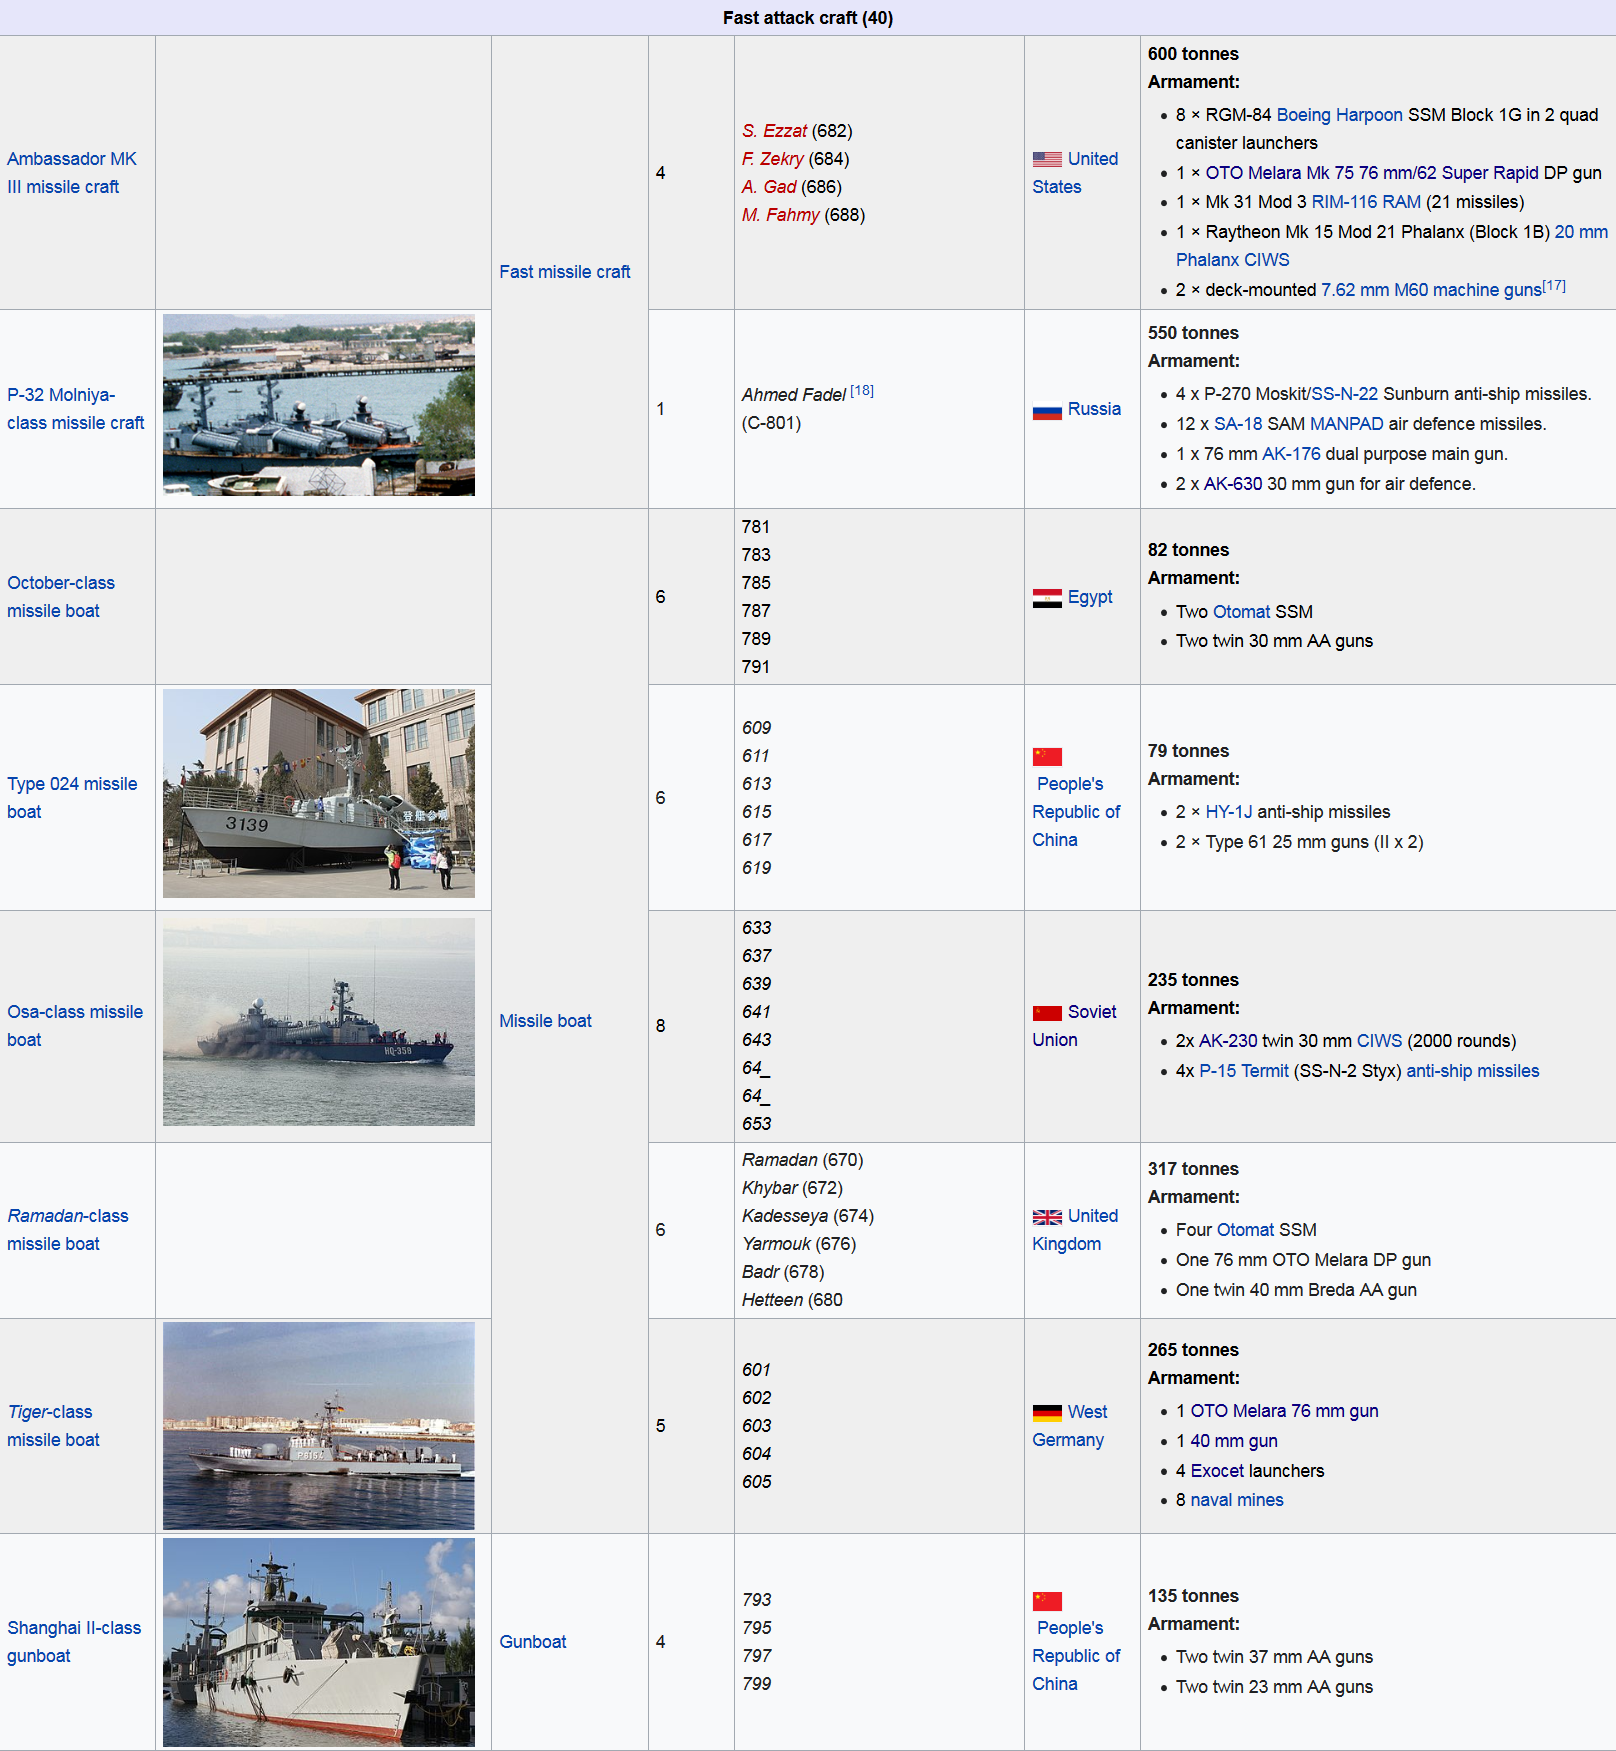Open the Type 024 missile boat photo
This screenshot has width=1616, height=1751.
319,793
